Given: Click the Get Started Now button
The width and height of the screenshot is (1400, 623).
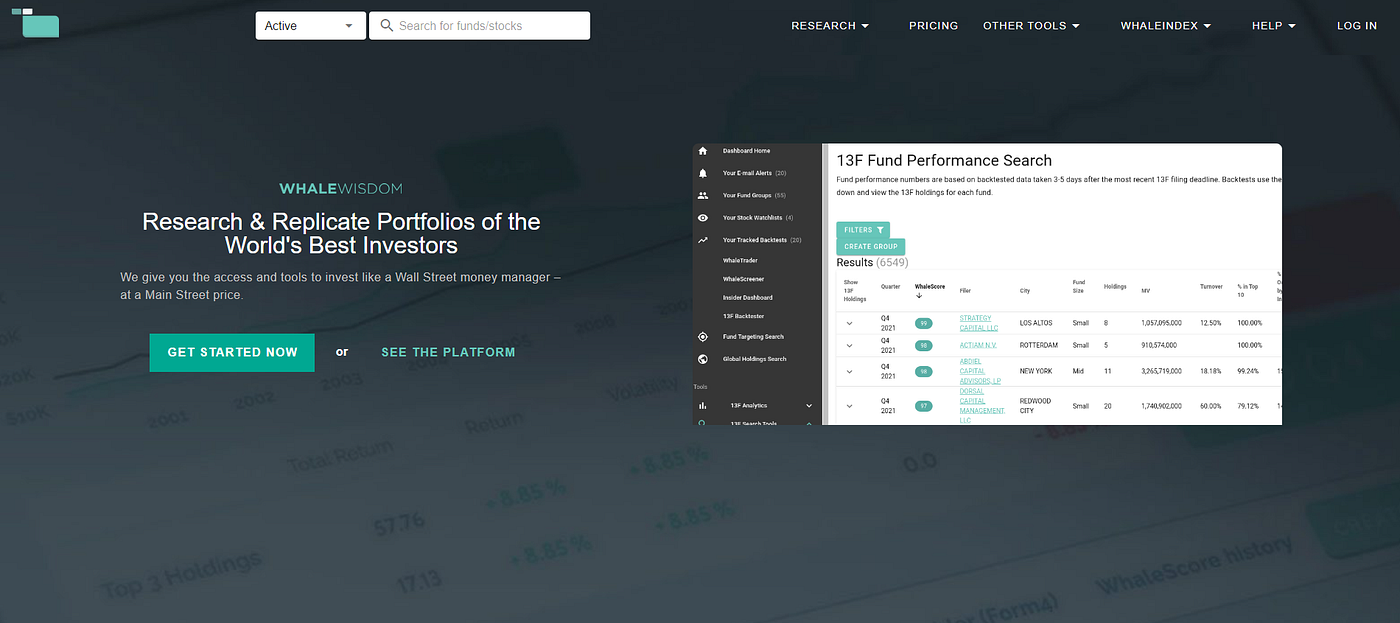Looking at the screenshot, I should point(232,352).
